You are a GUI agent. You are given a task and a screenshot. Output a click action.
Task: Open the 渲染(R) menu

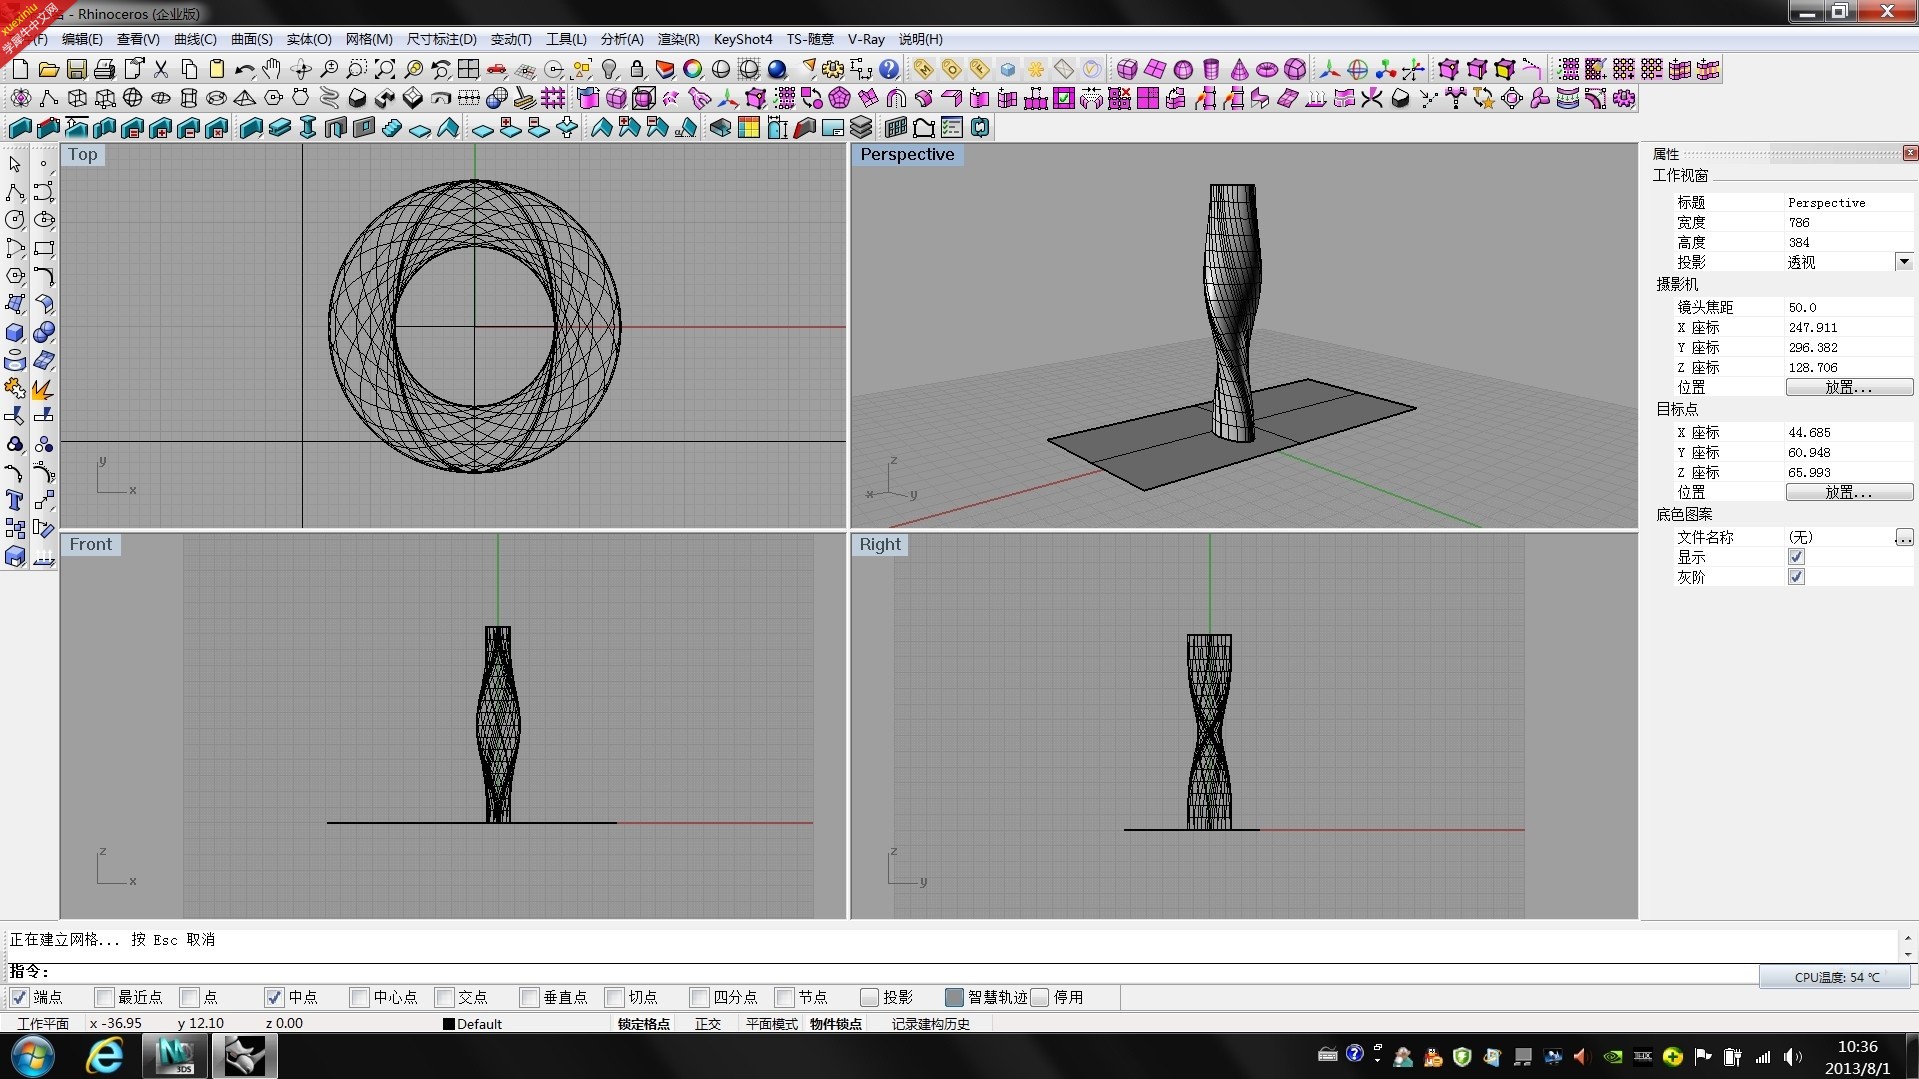coord(678,39)
